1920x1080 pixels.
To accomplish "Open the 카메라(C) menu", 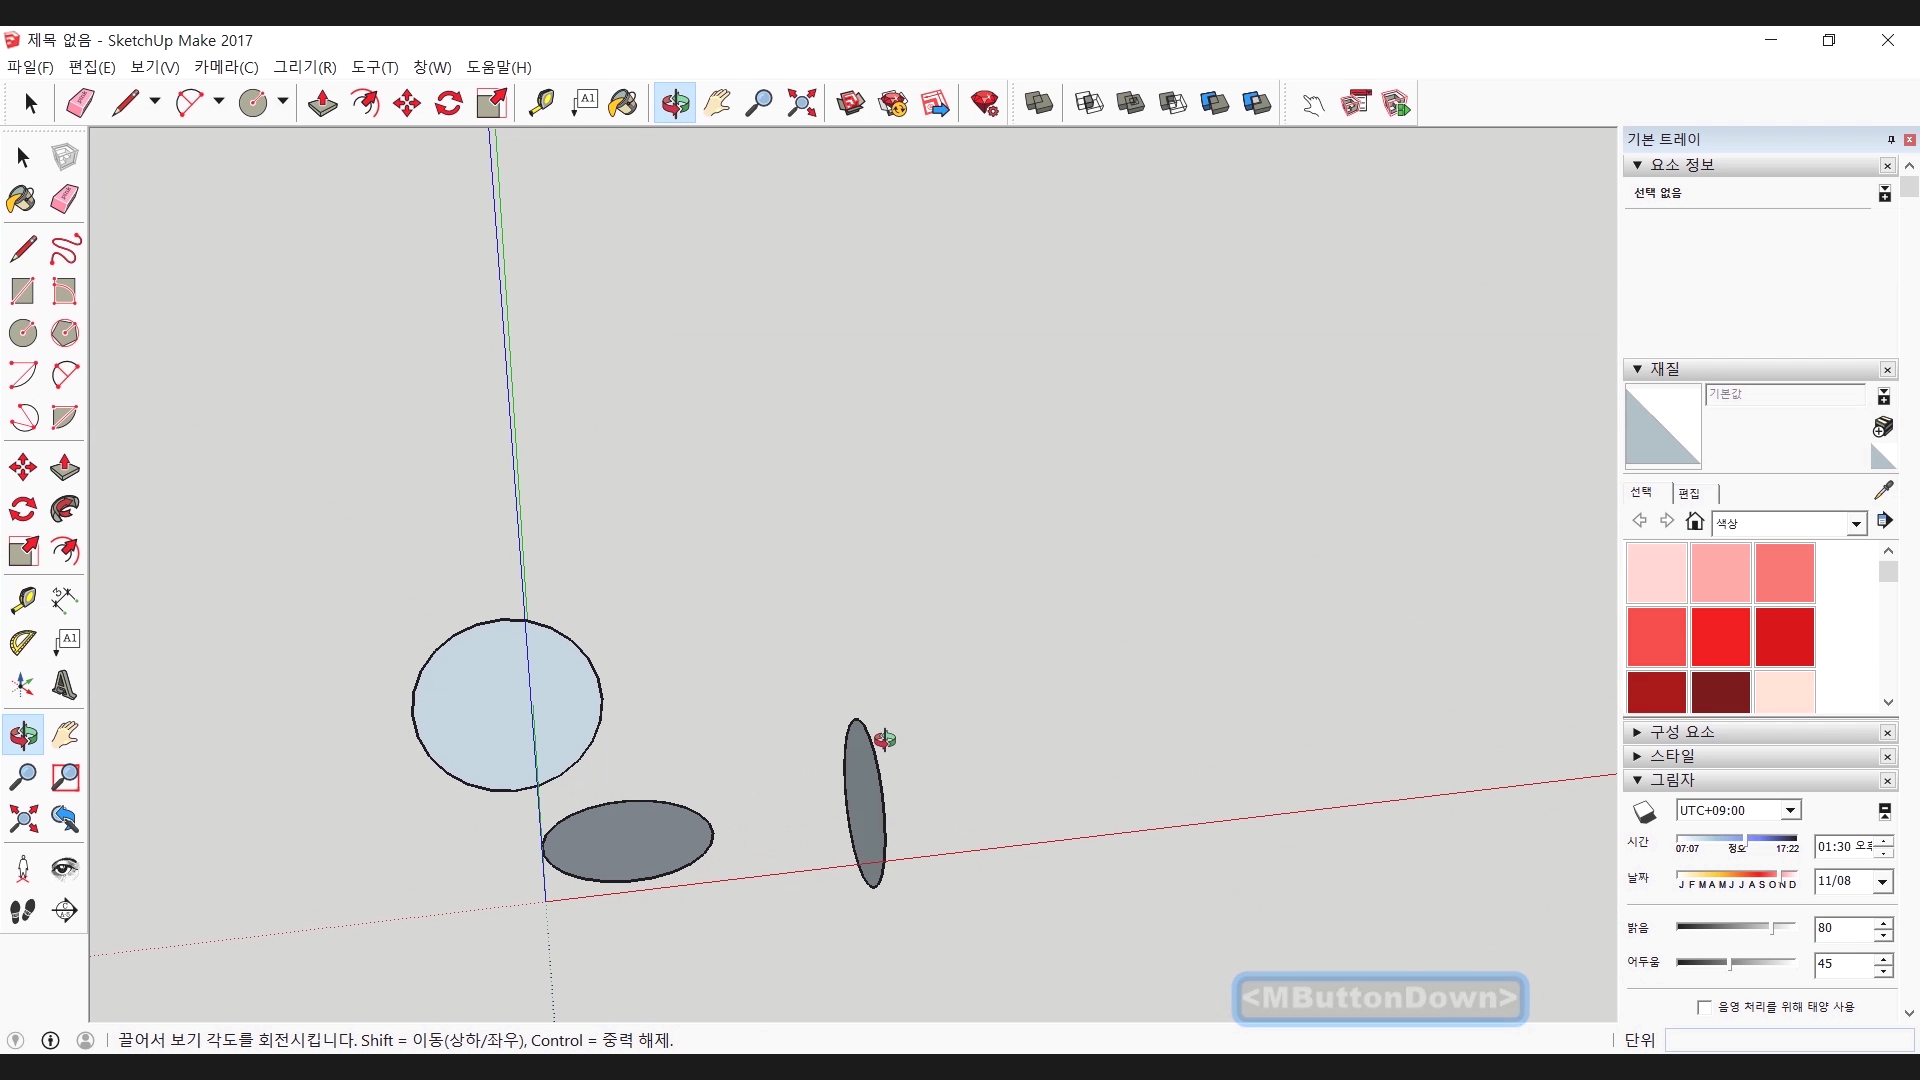I will 226,67.
